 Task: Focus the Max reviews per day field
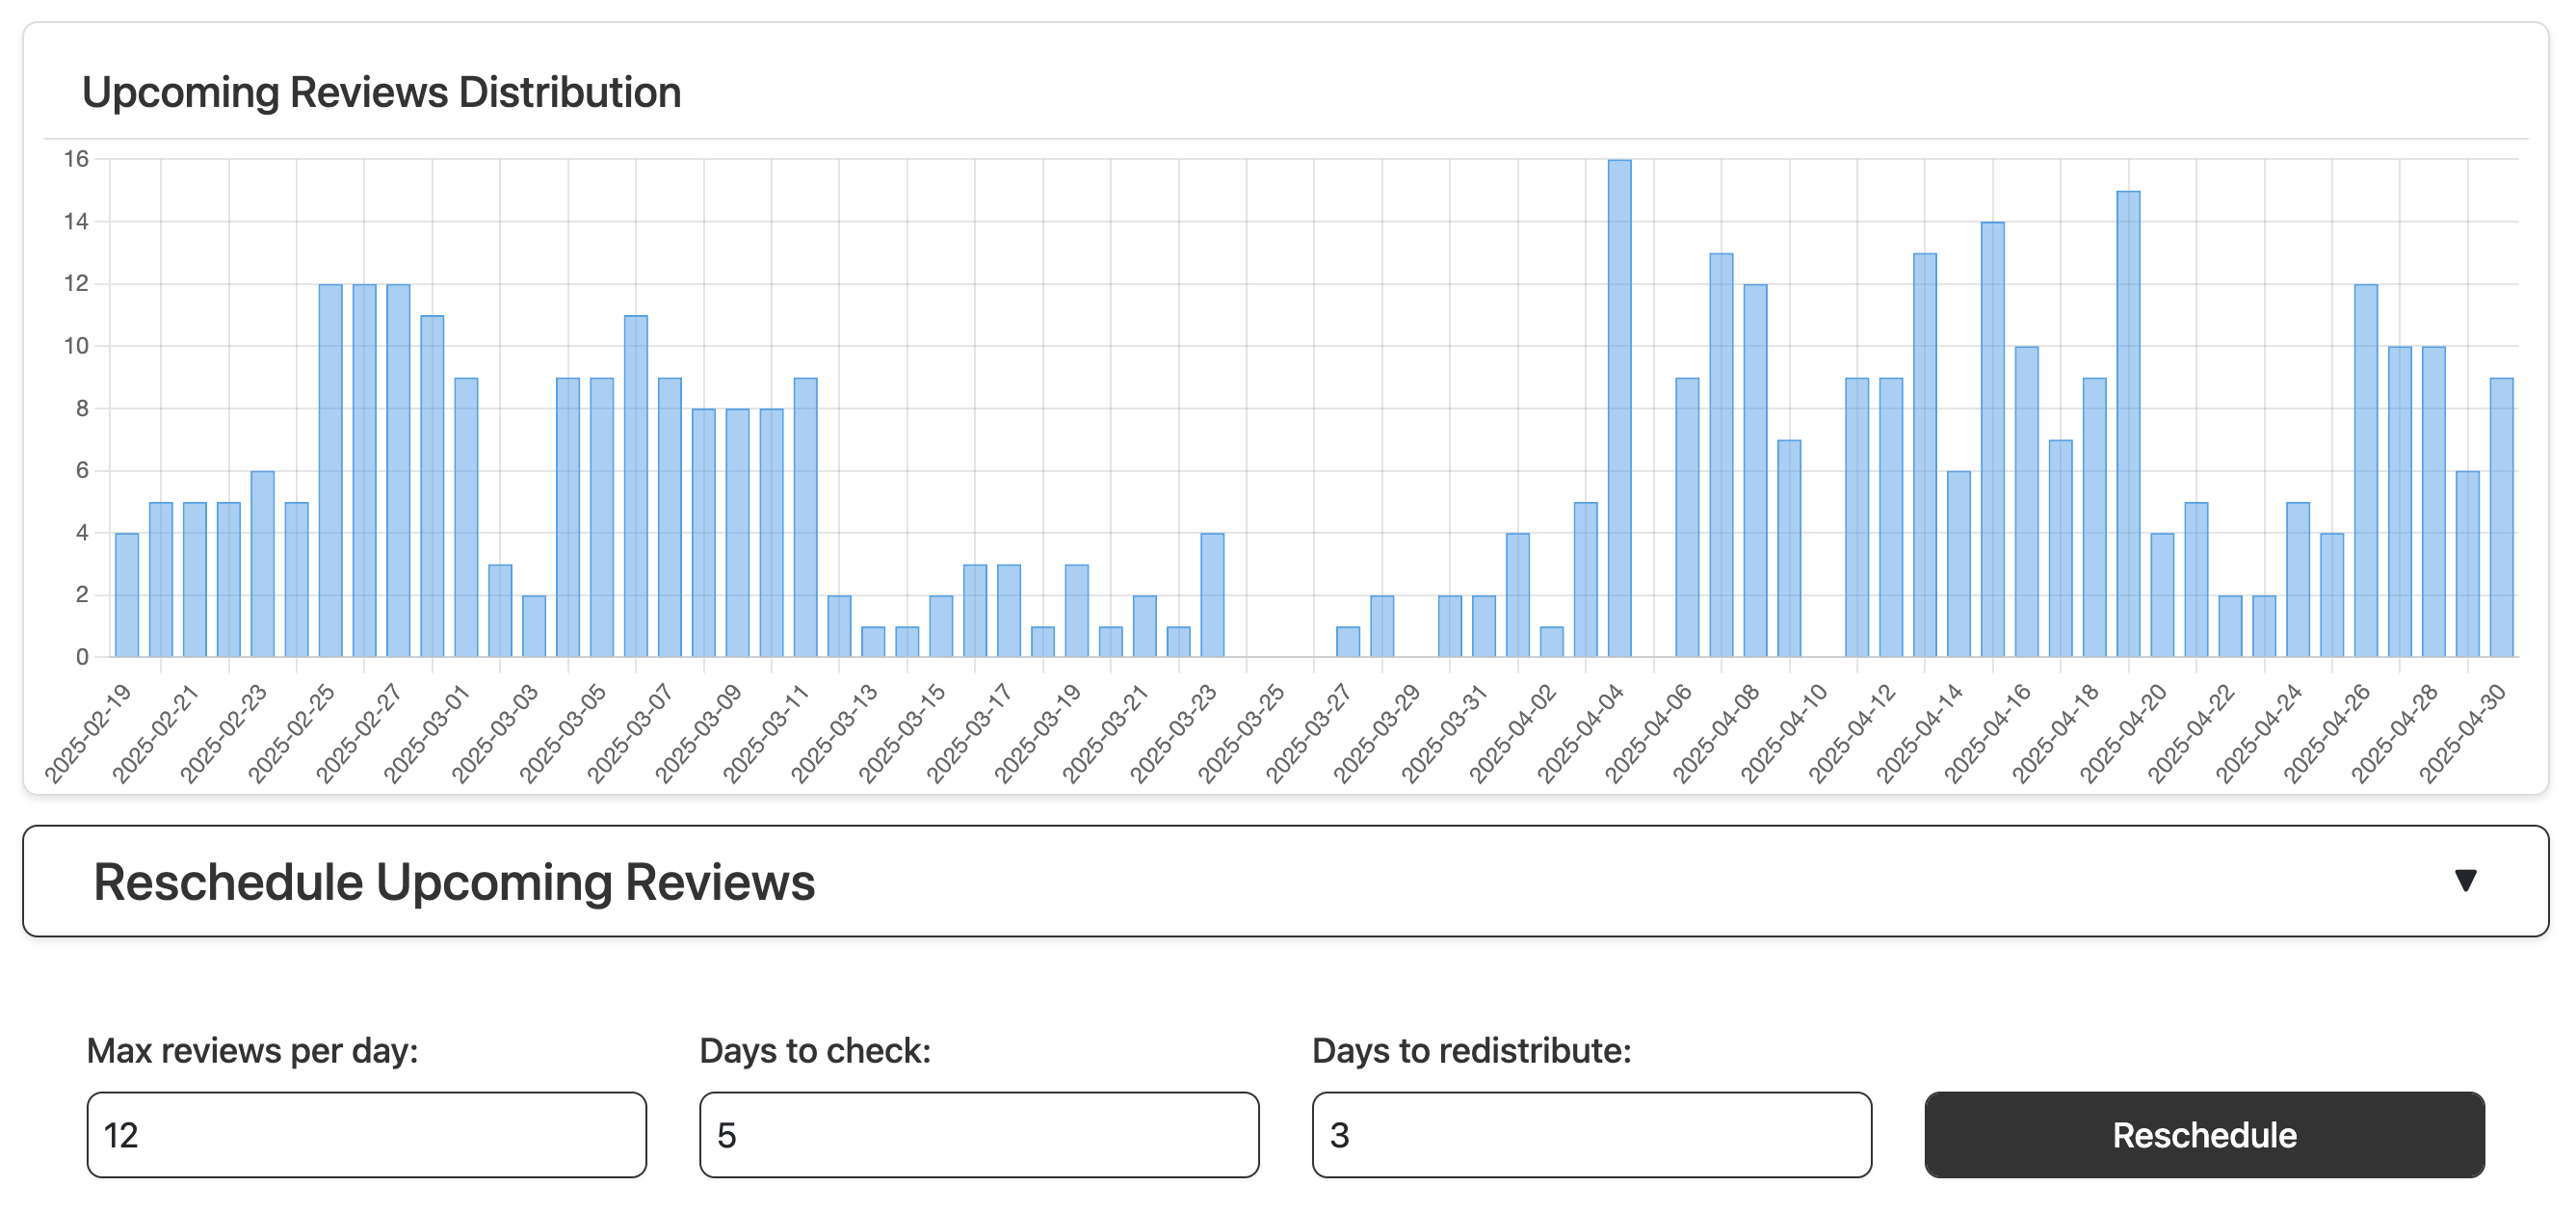click(366, 1135)
